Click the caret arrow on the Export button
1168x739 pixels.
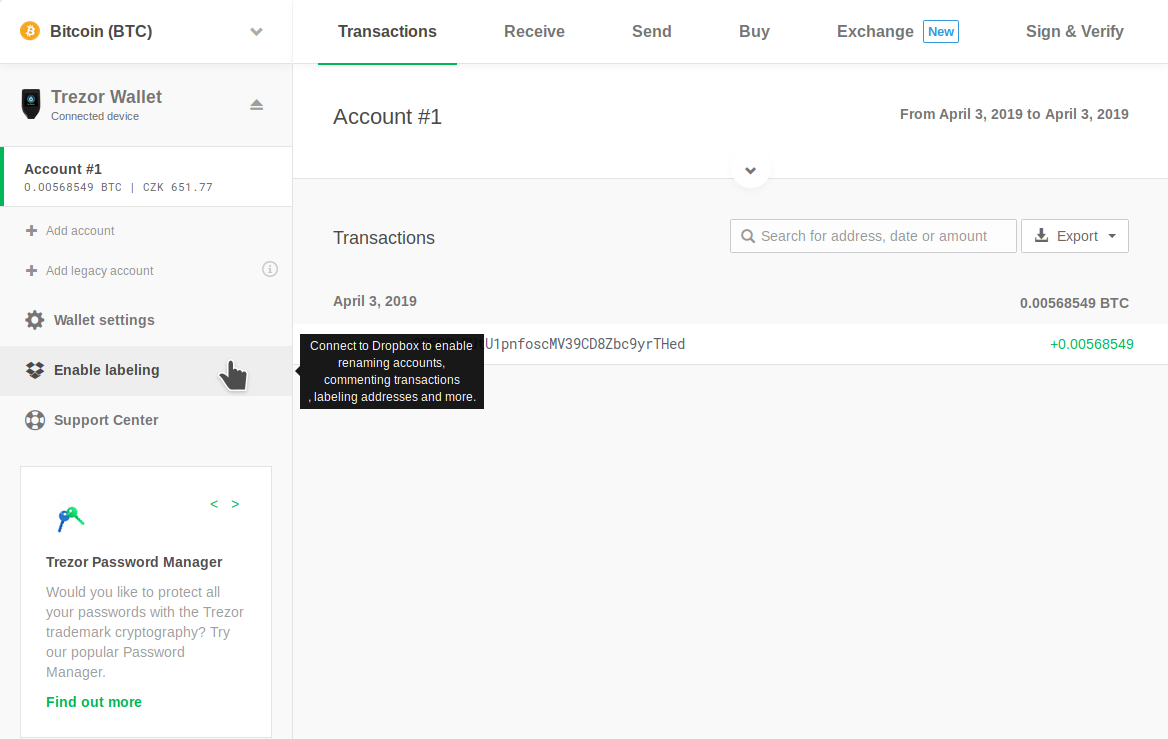click(x=1112, y=236)
